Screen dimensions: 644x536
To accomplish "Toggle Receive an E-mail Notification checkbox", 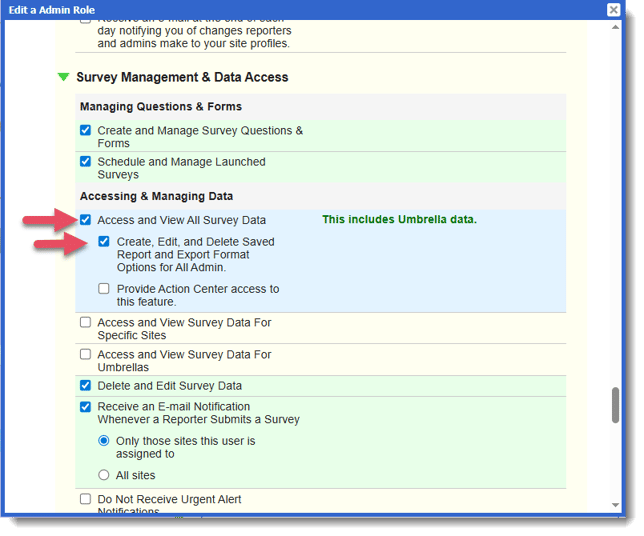I will (x=86, y=407).
